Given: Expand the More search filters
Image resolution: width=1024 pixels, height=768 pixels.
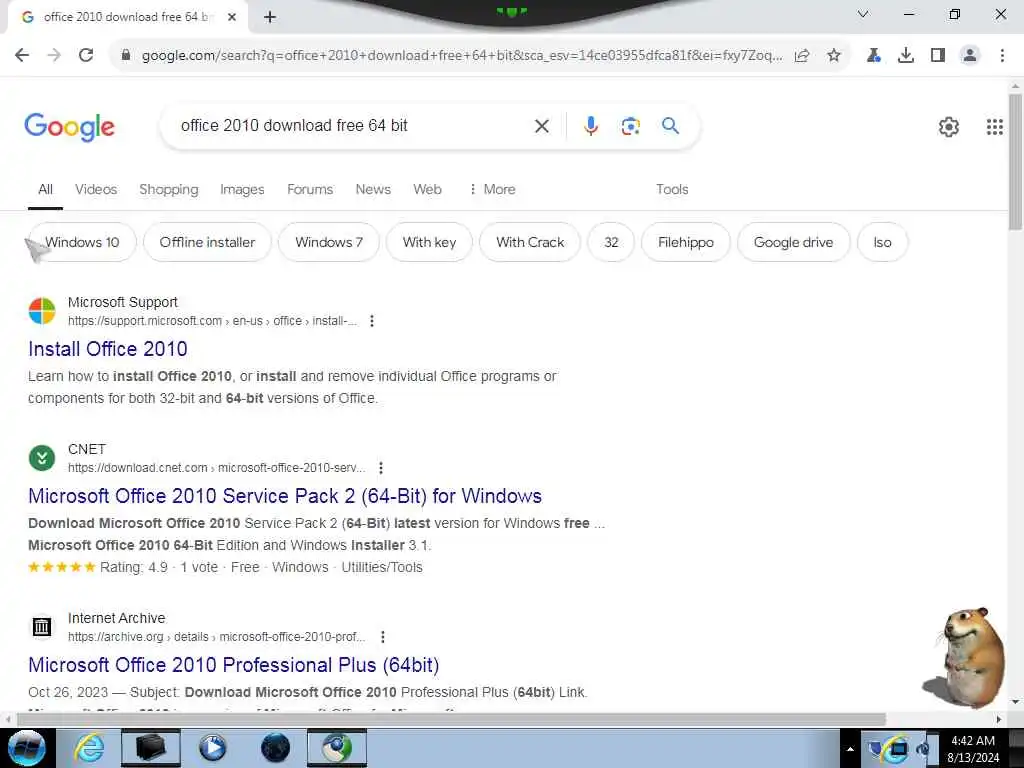Looking at the screenshot, I should click(x=492, y=189).
